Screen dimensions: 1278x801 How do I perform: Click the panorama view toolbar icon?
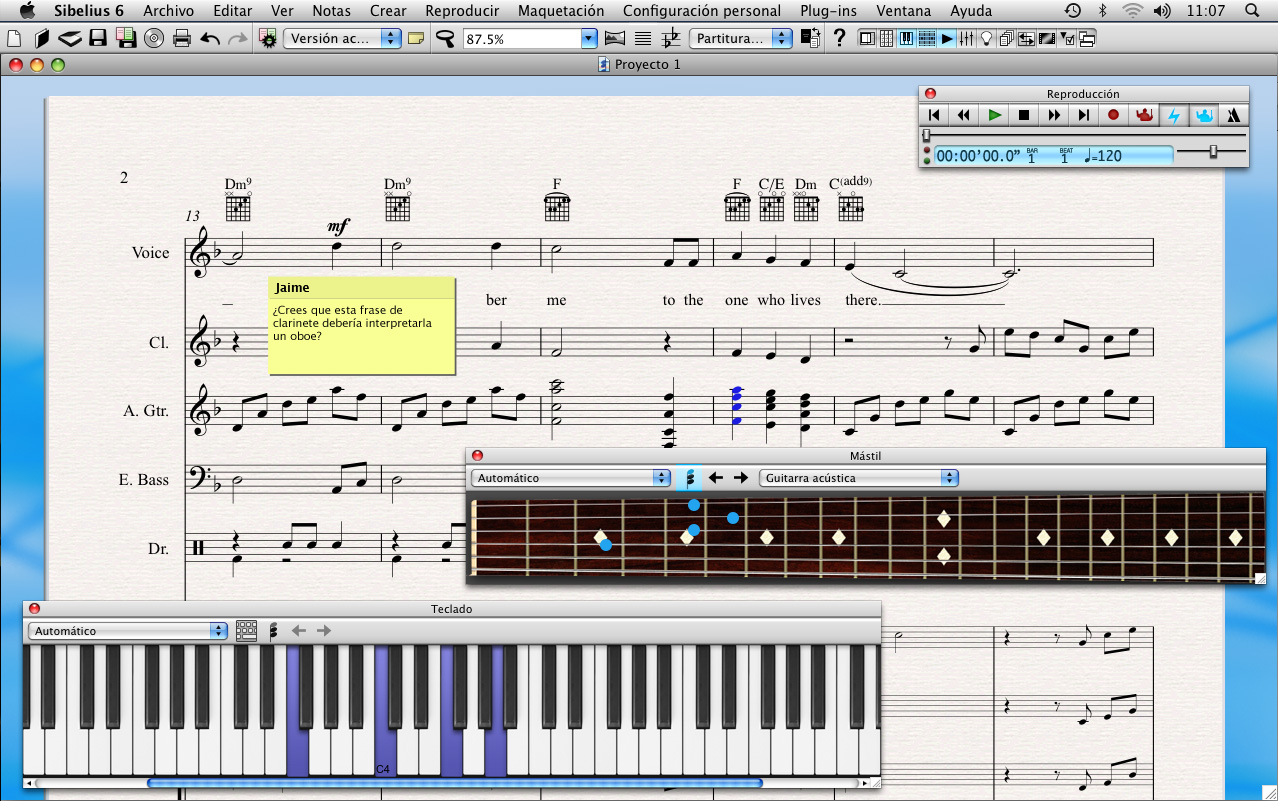click(615, 39)
